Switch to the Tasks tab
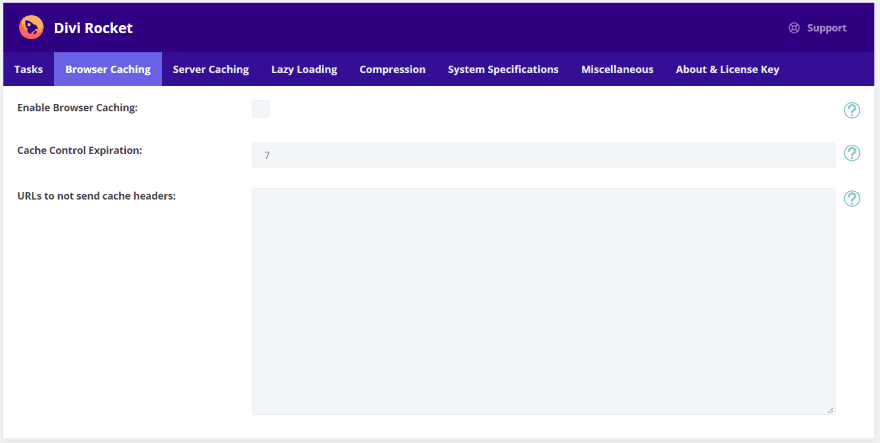The width and height of the screenshot is (880, 443). (x=29, y=69)
